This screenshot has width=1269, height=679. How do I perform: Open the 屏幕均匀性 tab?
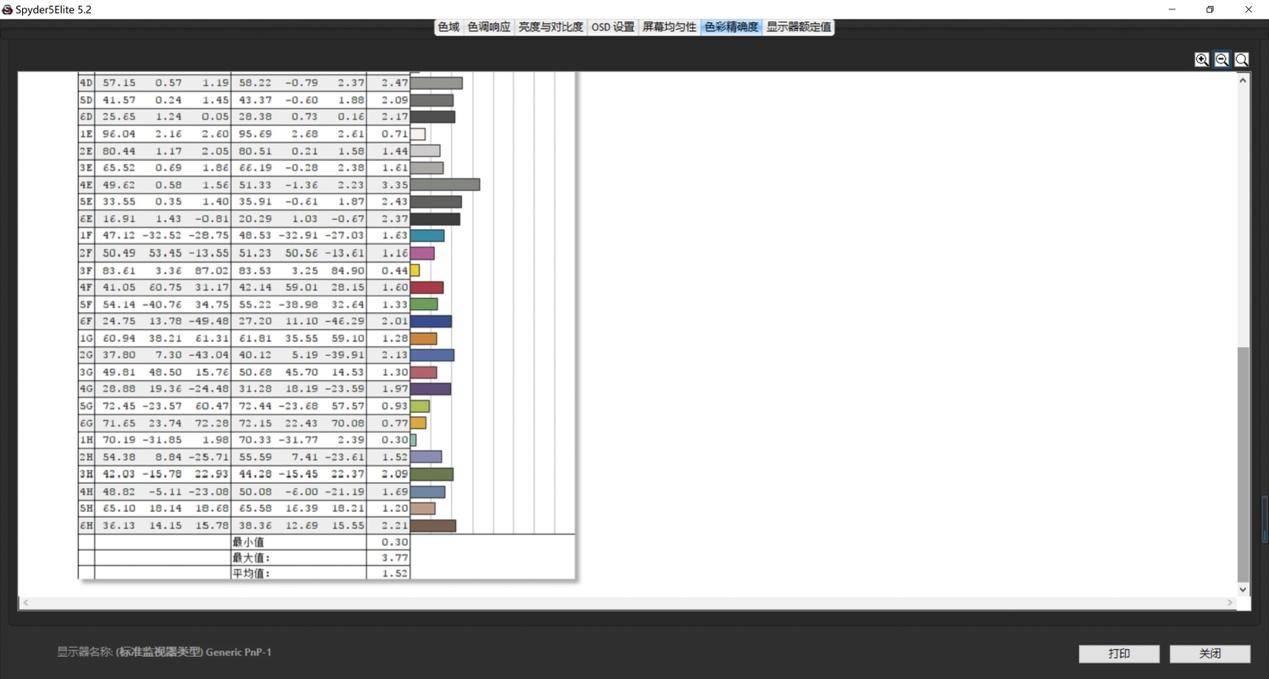coord(669,27)
